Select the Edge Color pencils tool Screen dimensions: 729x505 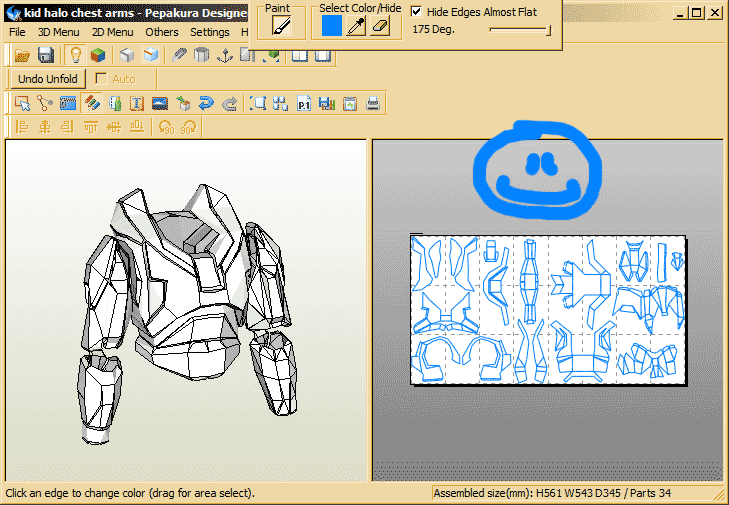coord(92,103)
